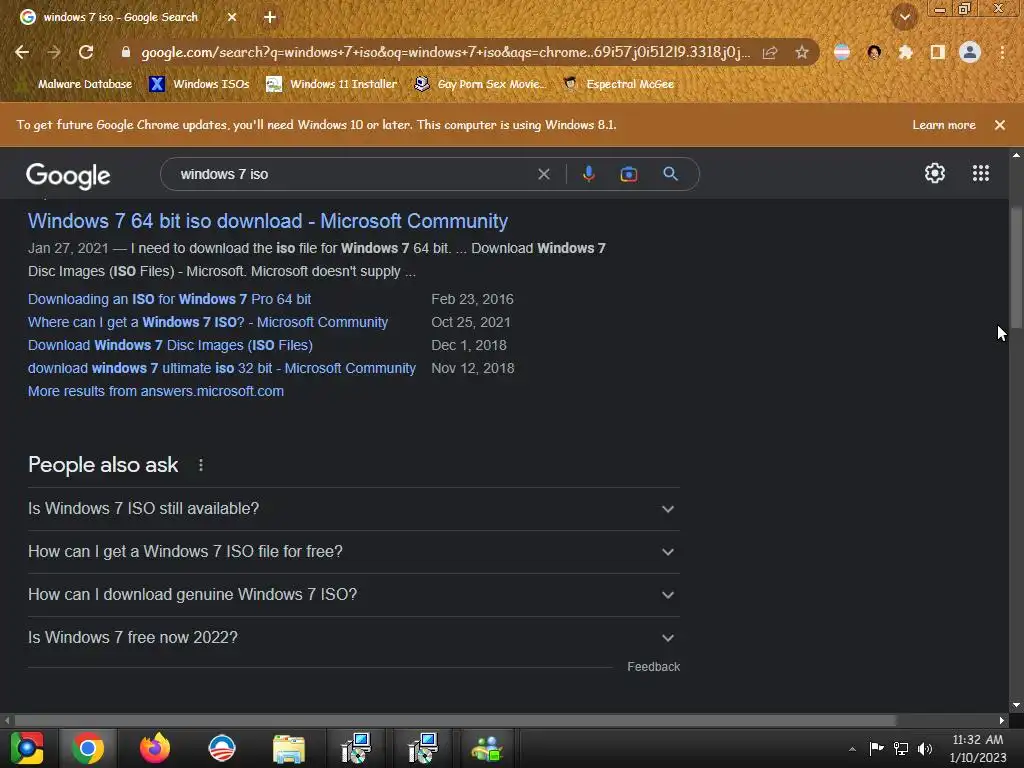Open Chrome's three-dot menu
This screenshot has width=1024, height=768.
pyautogui.click(x=1002, y=52)
